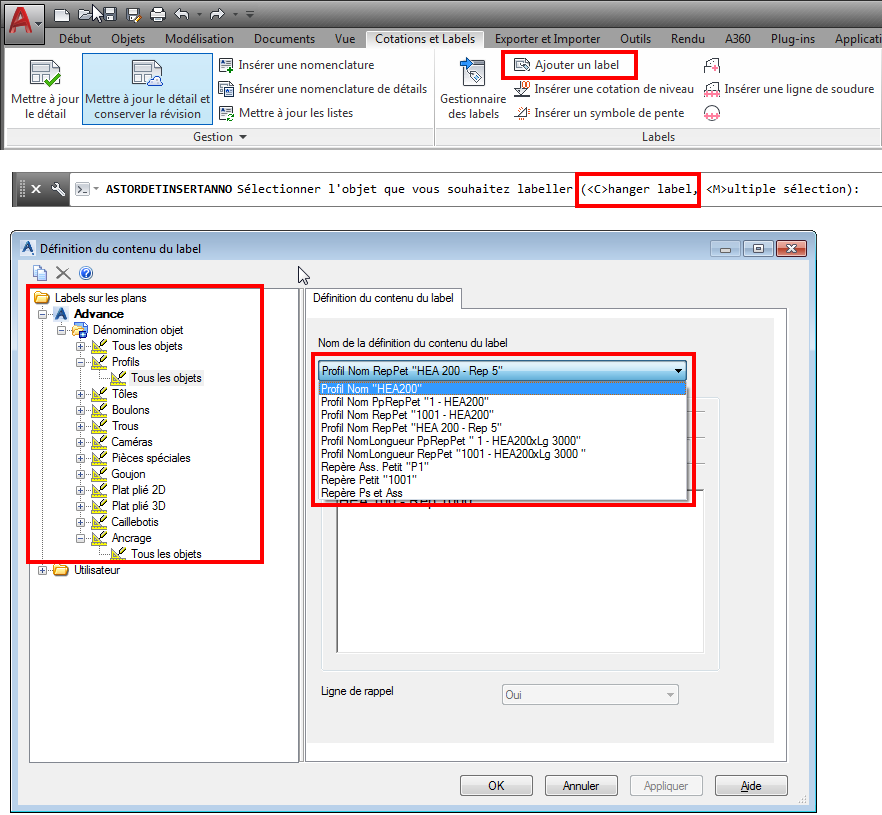
Task: Click Insérer une cotation de niveau
Action: tap(604, 89)
